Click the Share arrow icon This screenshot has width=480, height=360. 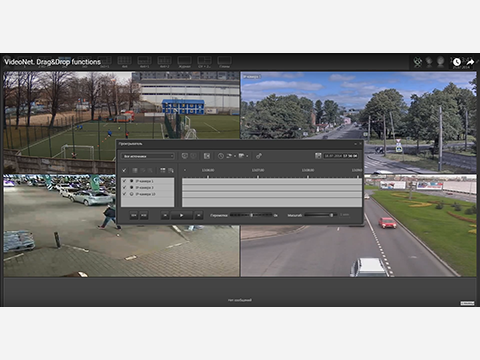470,62
